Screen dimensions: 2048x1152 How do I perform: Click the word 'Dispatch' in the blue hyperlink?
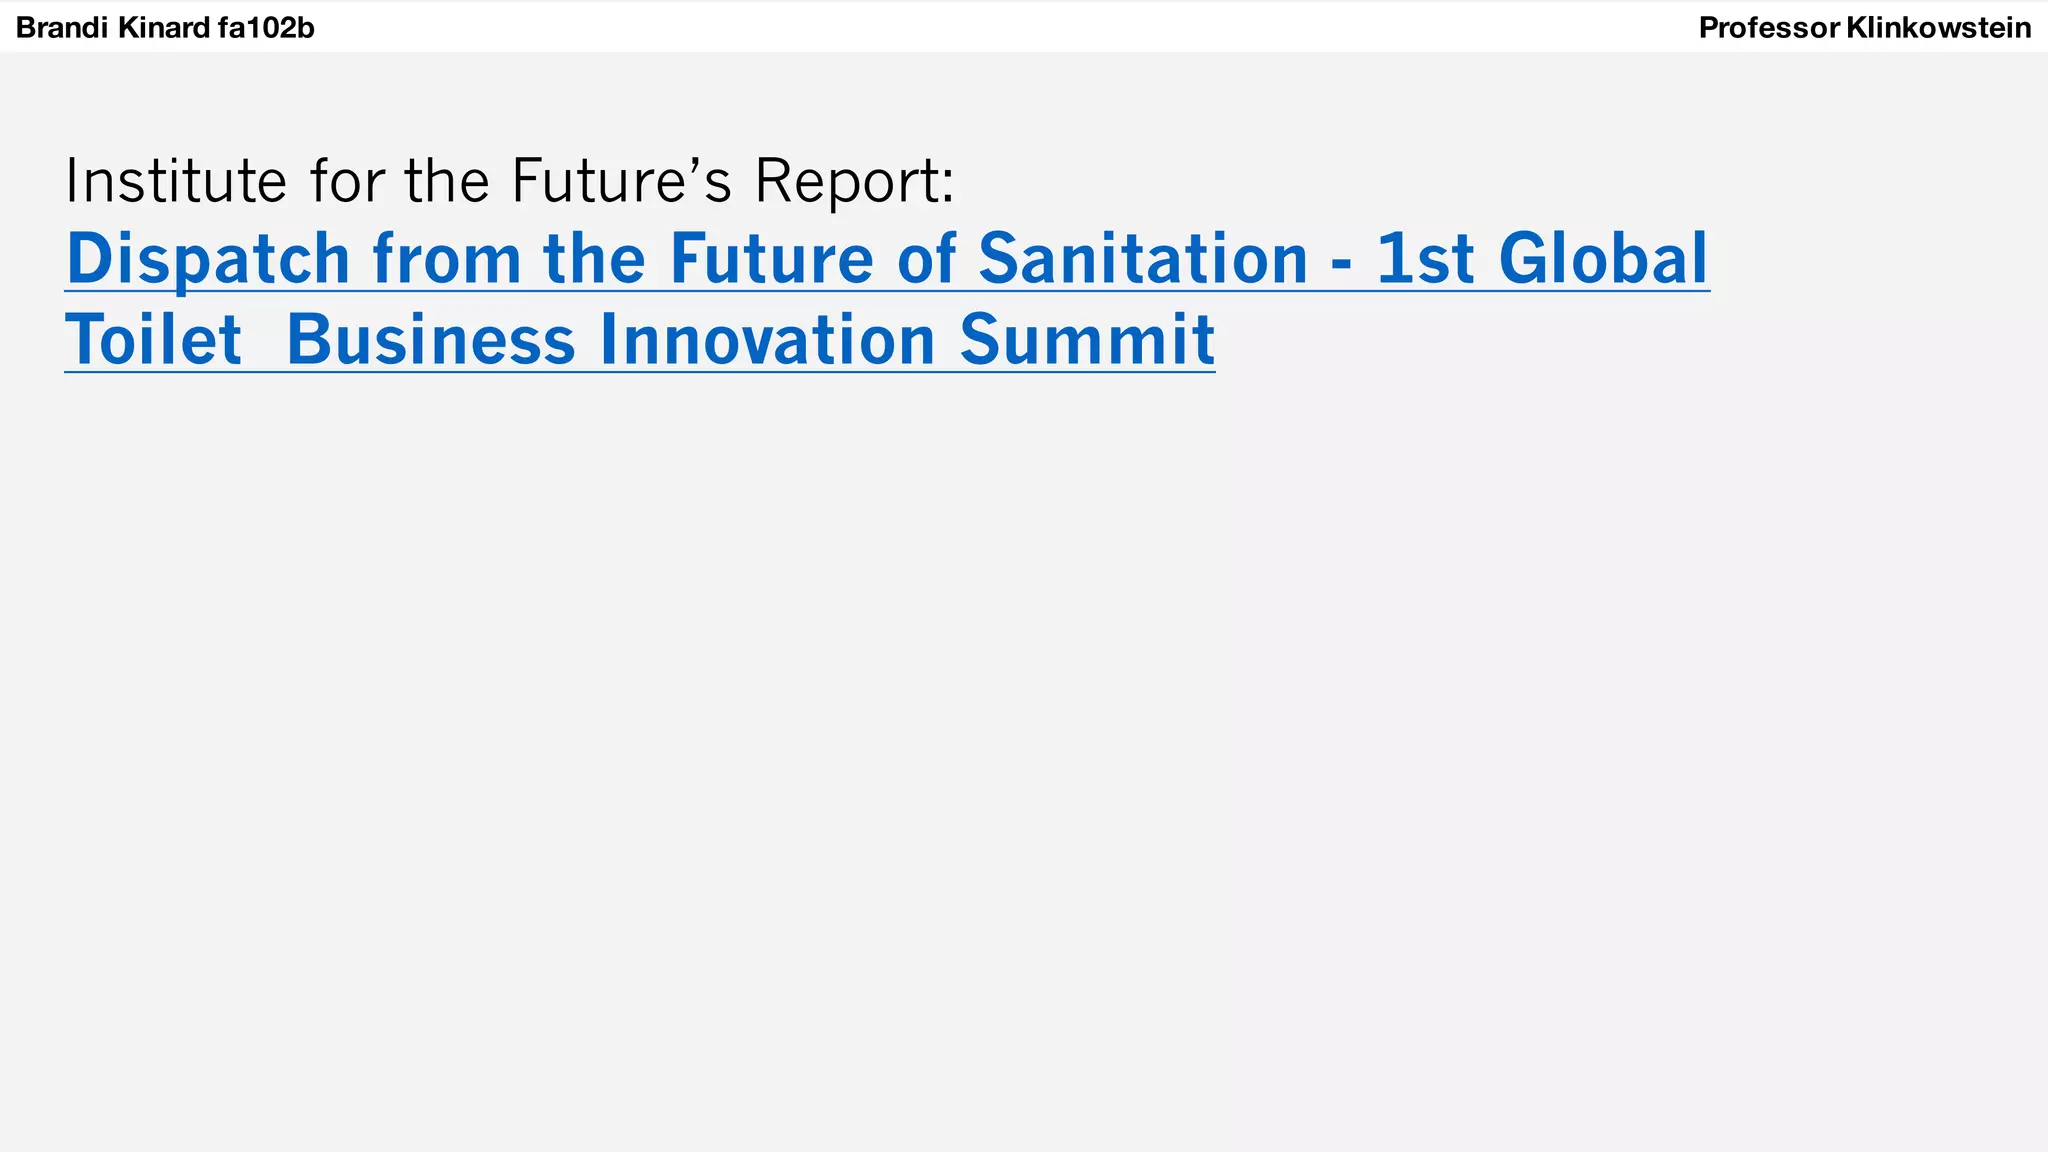(208, 259)
